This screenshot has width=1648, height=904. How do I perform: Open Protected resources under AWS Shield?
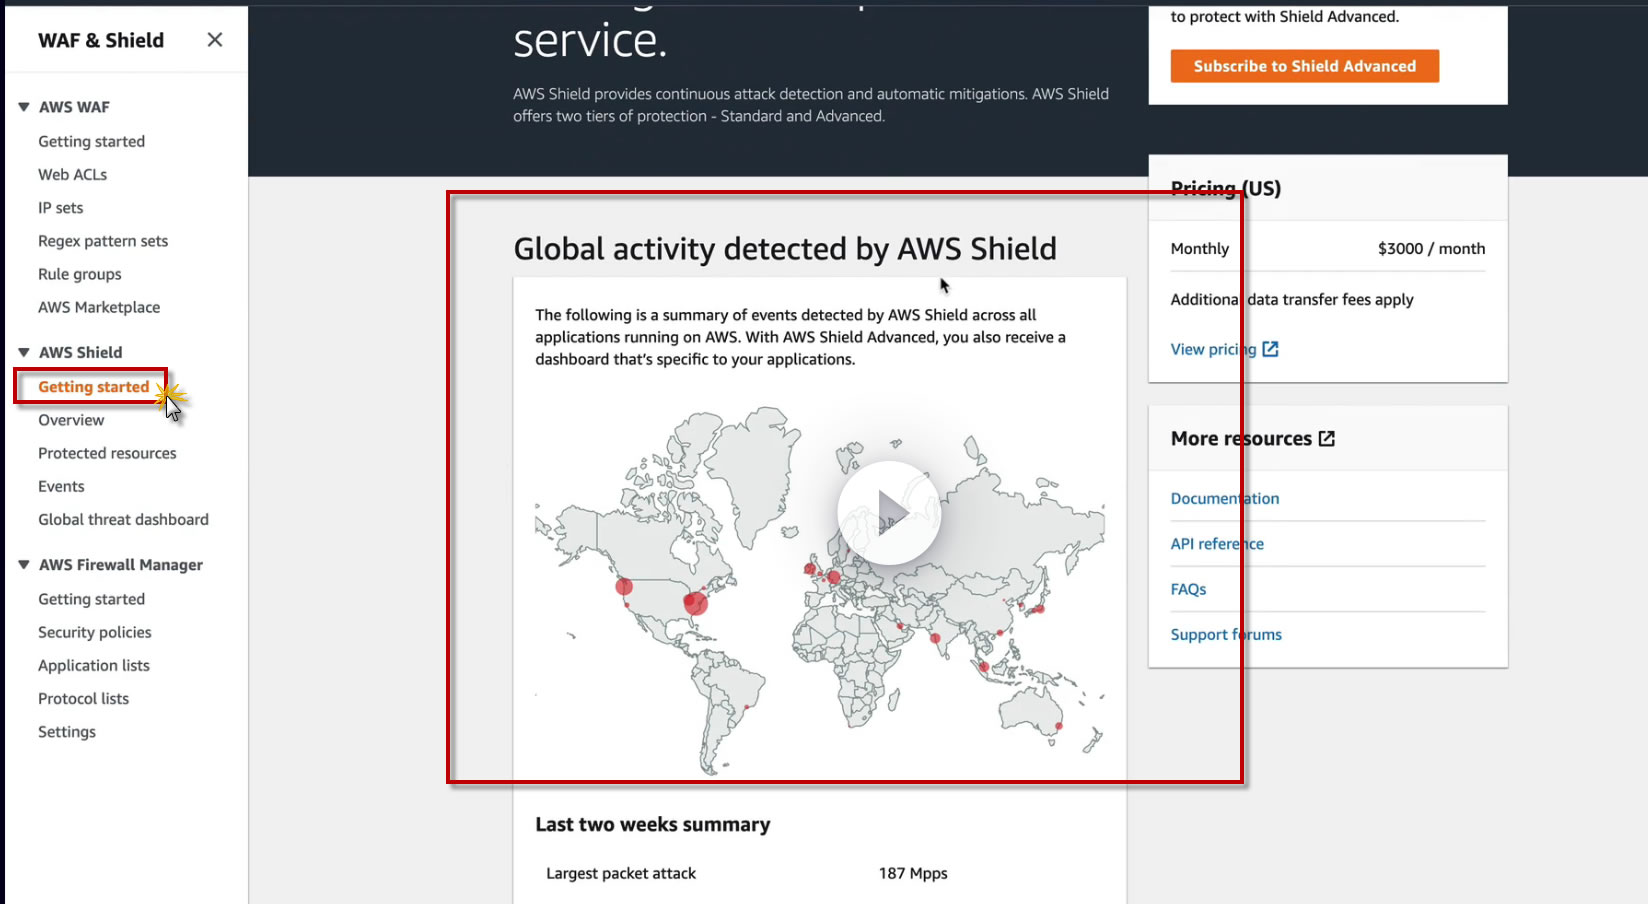click(x=107, y=453)
